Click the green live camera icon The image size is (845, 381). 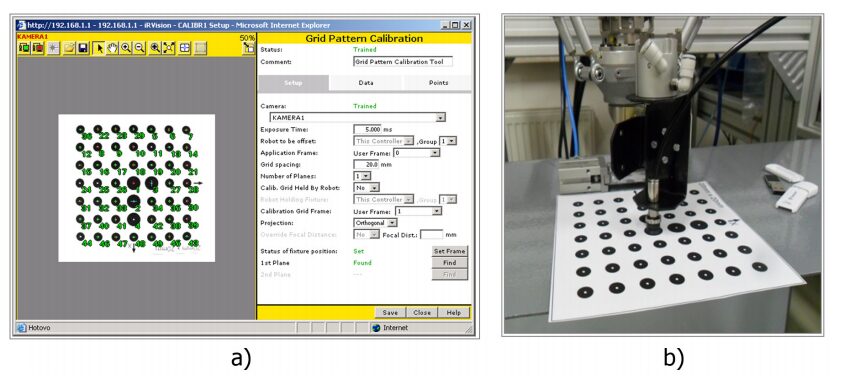coord(24,48)
